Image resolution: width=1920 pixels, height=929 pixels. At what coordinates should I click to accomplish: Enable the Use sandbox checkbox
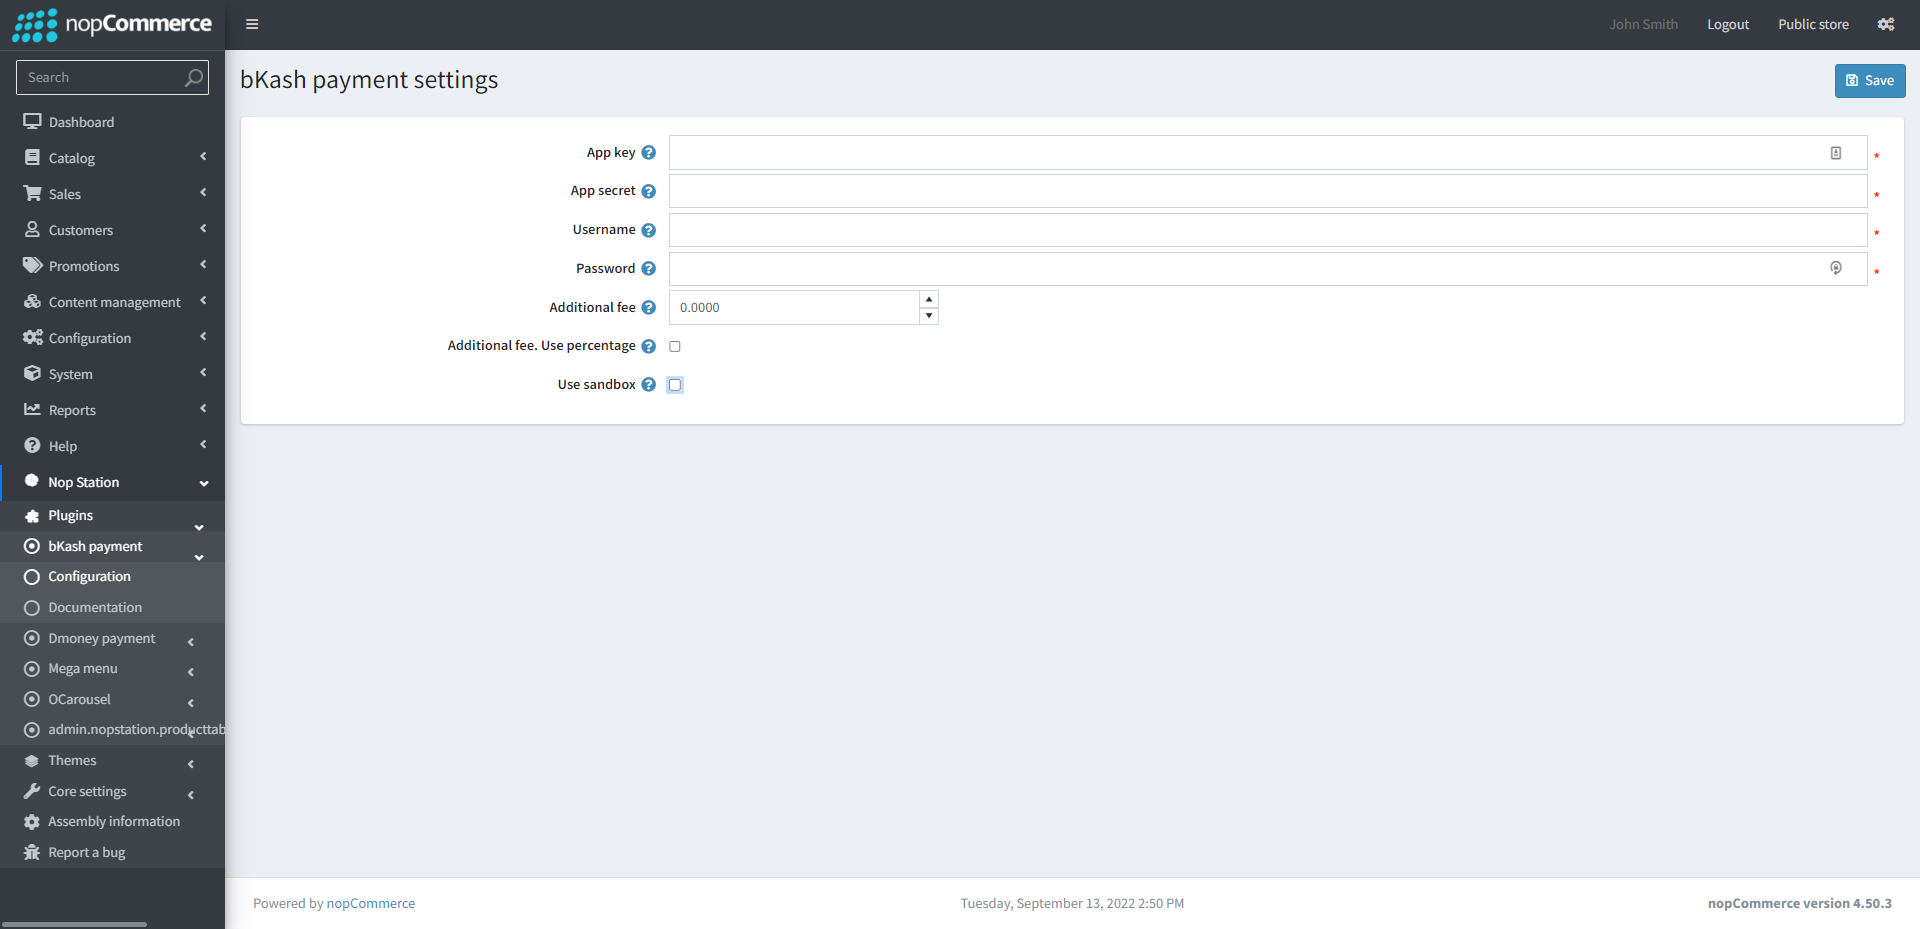coord(675,385)
